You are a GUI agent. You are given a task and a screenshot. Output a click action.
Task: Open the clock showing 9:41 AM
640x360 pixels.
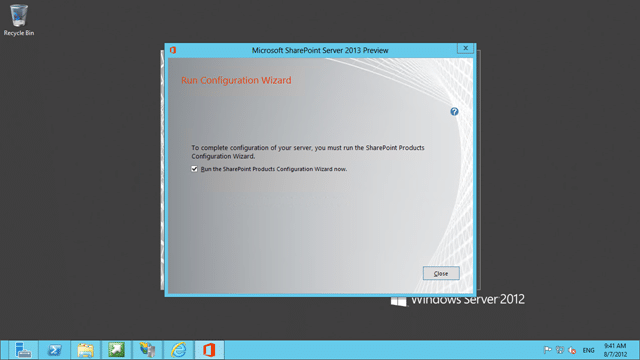(x=615, y=350)
